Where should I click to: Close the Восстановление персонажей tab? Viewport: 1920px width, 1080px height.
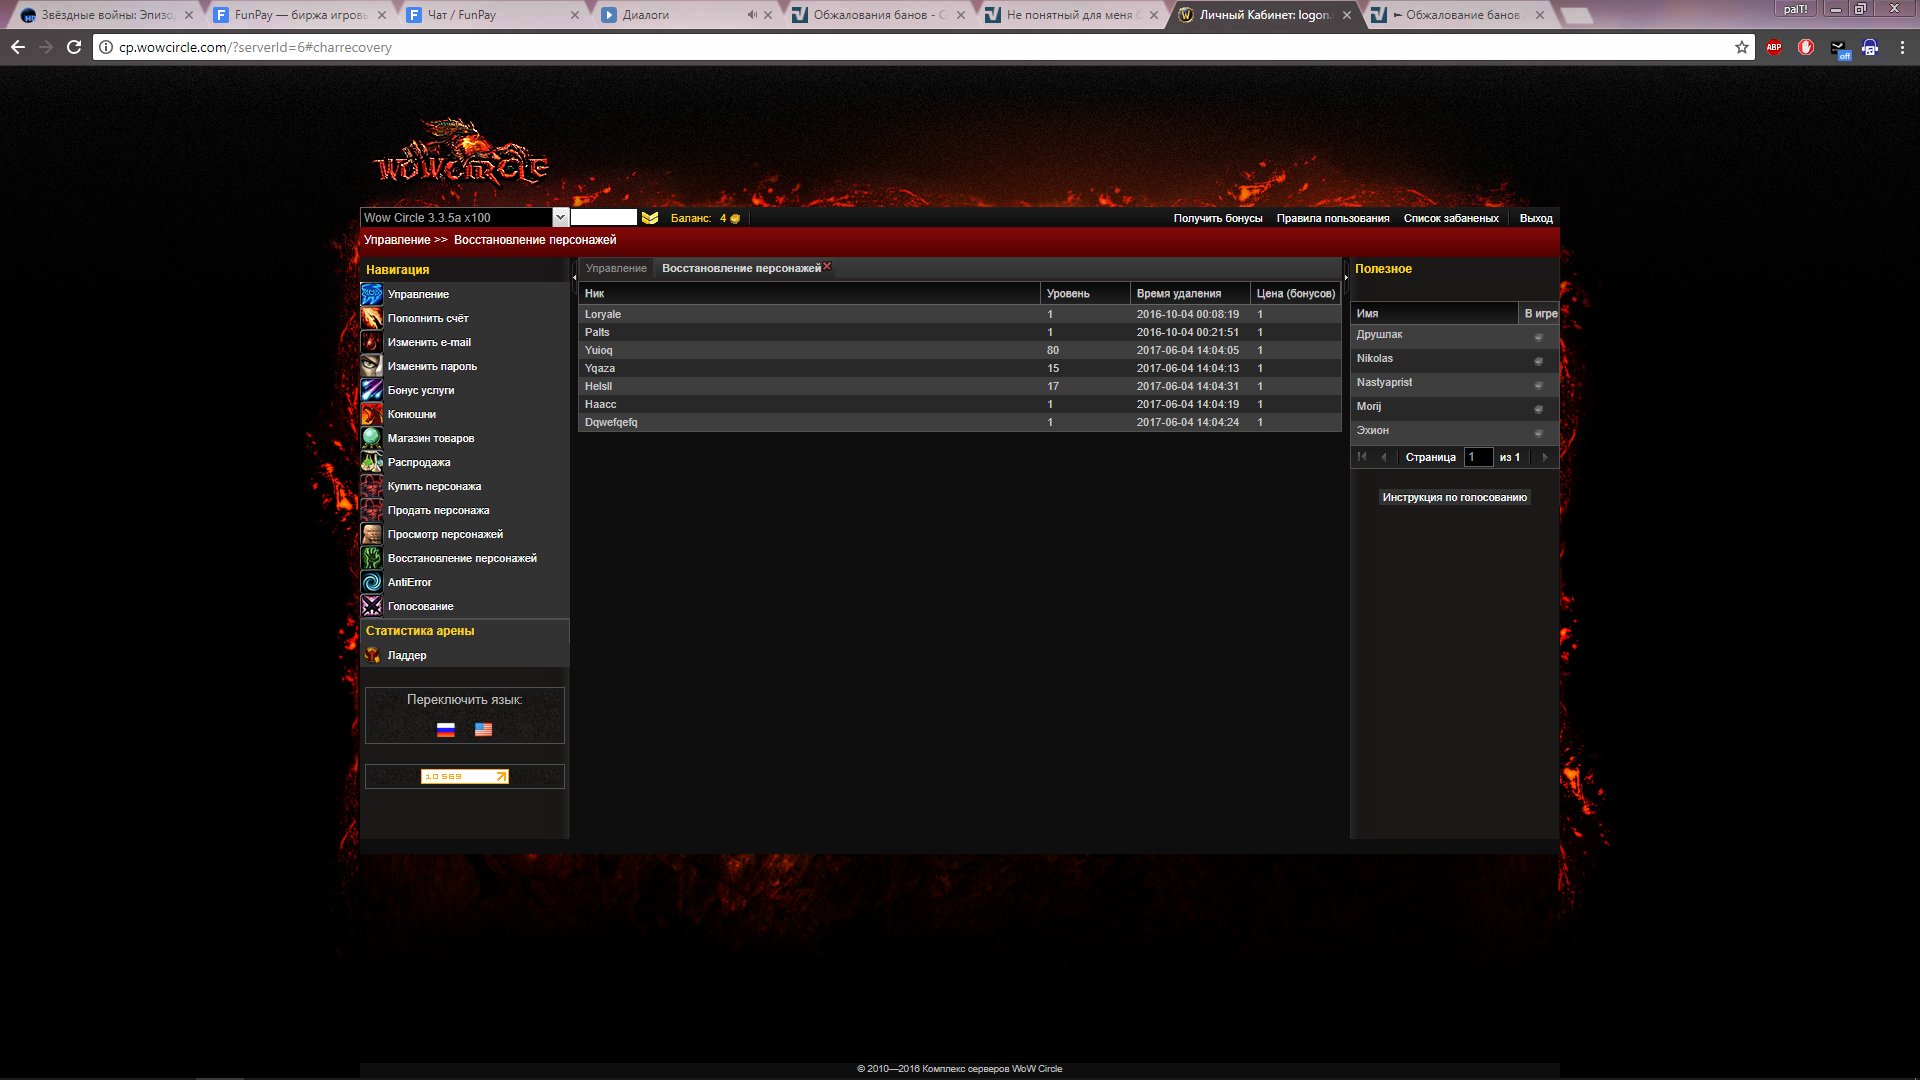827,266
